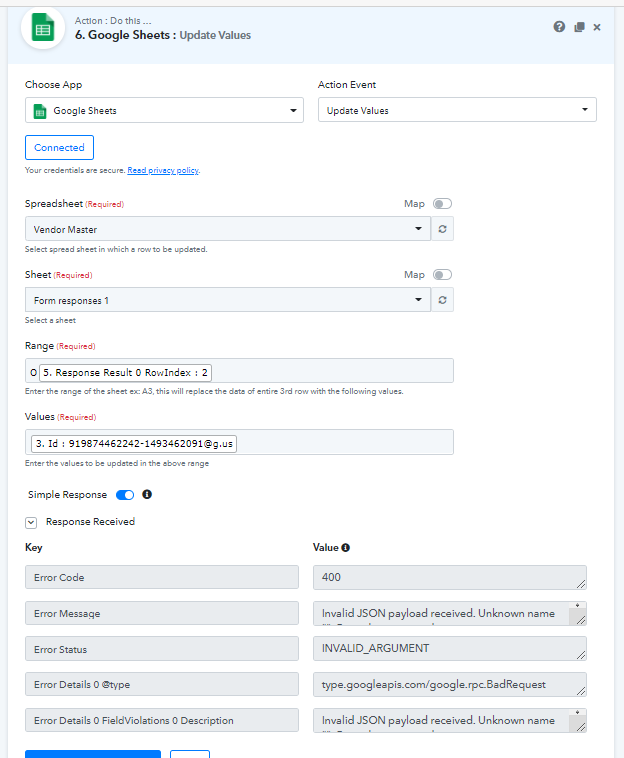Click the Error Message key field

[x=162, y=613]
